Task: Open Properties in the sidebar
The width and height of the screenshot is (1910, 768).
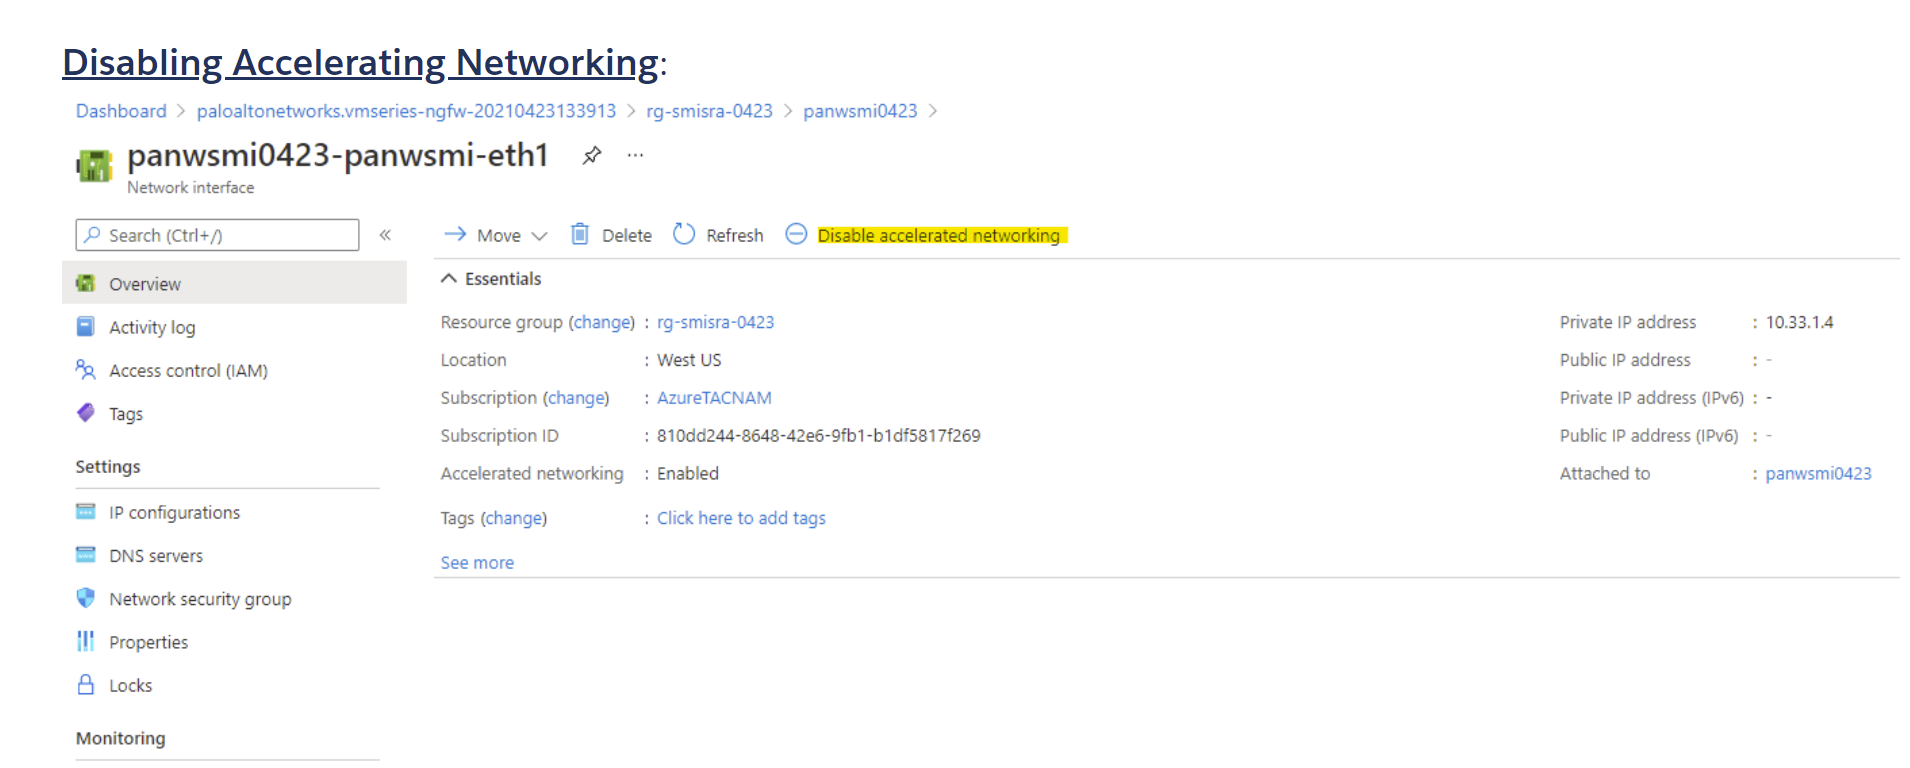Action: 148,642
